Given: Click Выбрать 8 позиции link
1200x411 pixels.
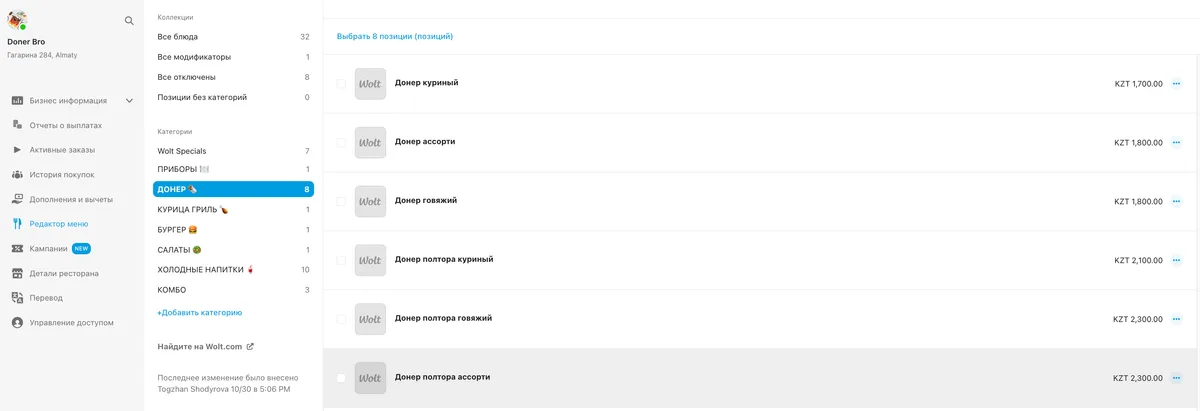Looking at the screenshot, I should 395,36.
